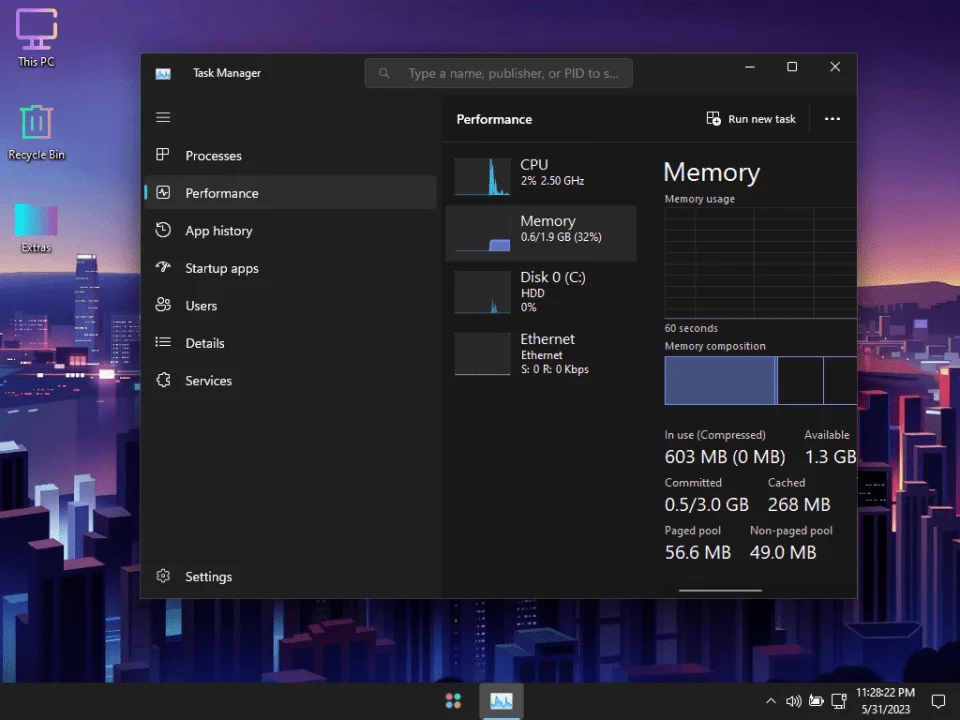
Task: Go to the App history page
Action: coord(291,230)
